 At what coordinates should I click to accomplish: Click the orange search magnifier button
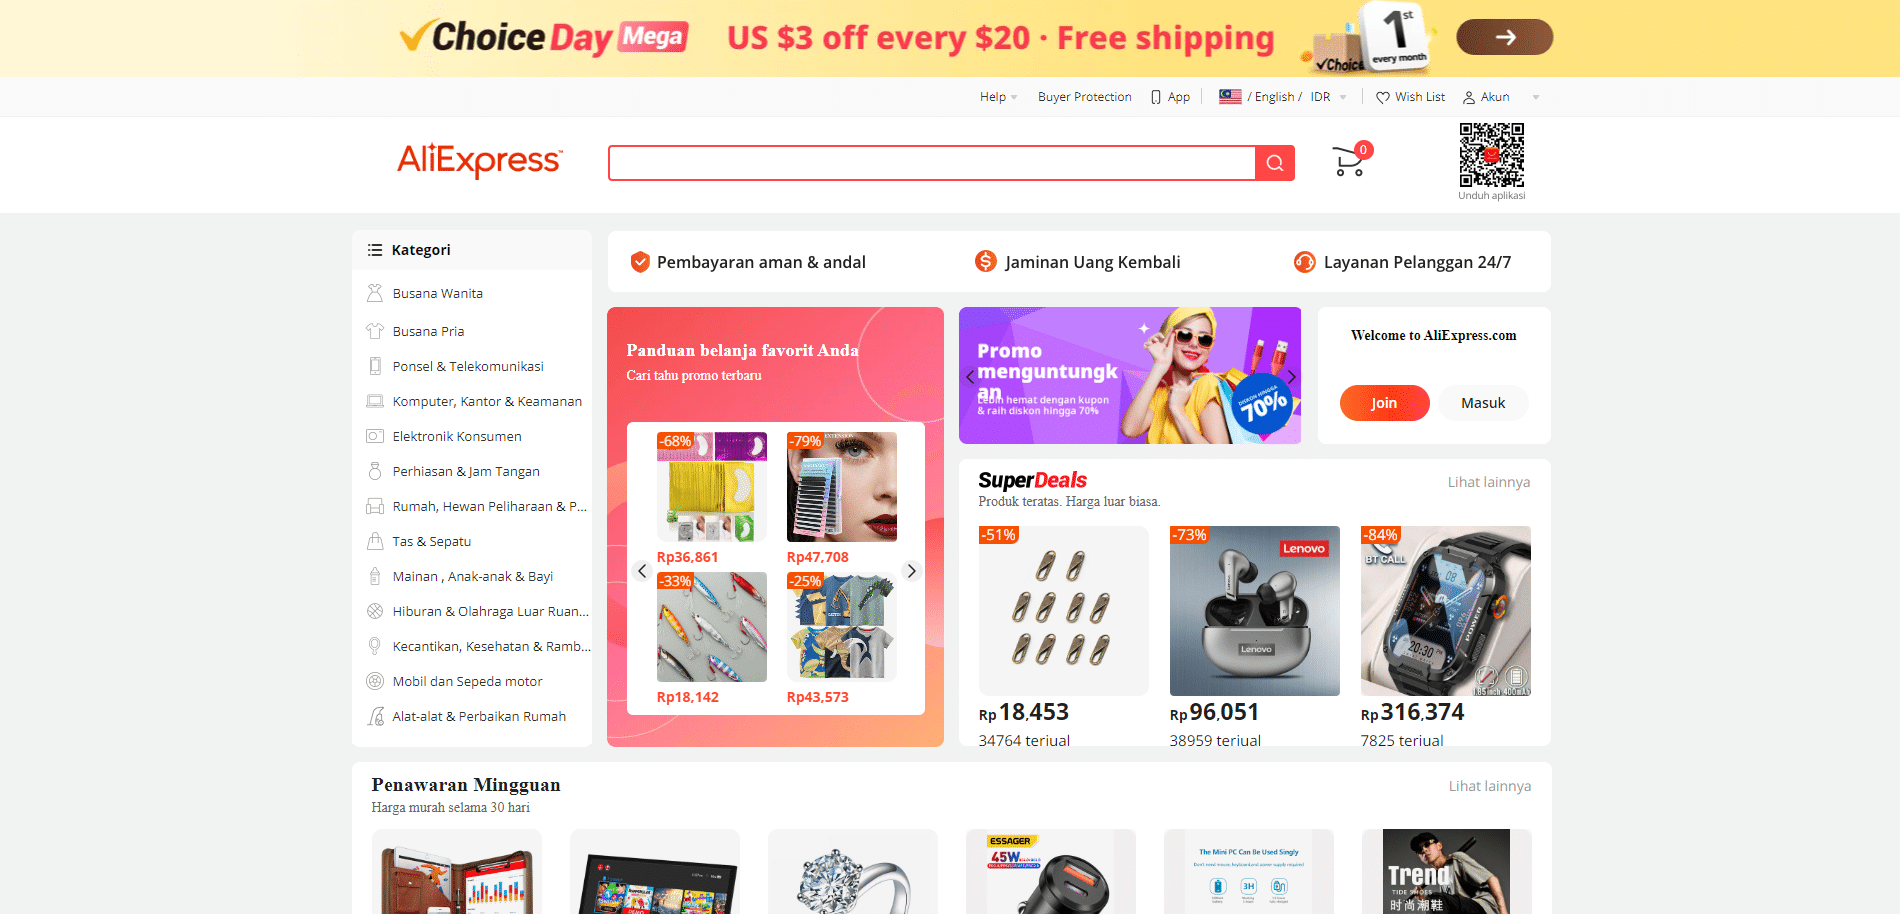(1275, 163)
